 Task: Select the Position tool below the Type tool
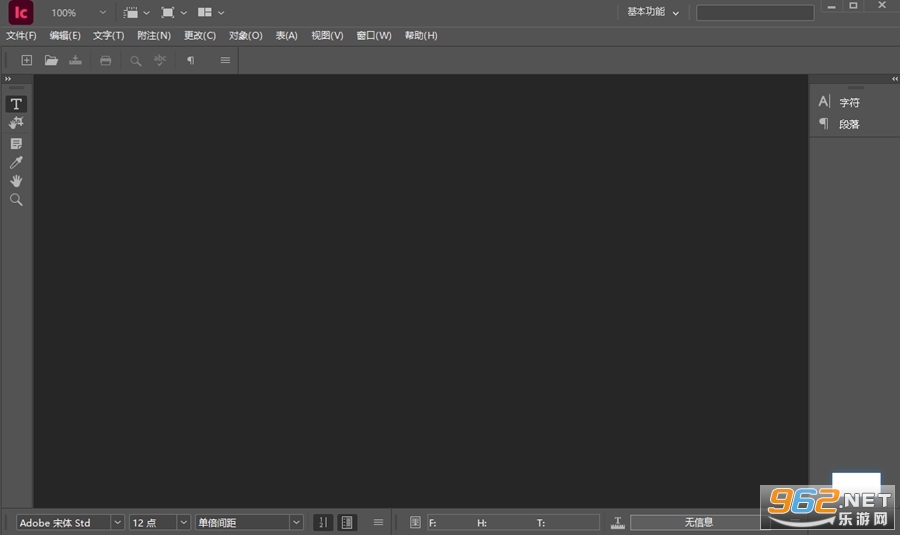[16, 122]
